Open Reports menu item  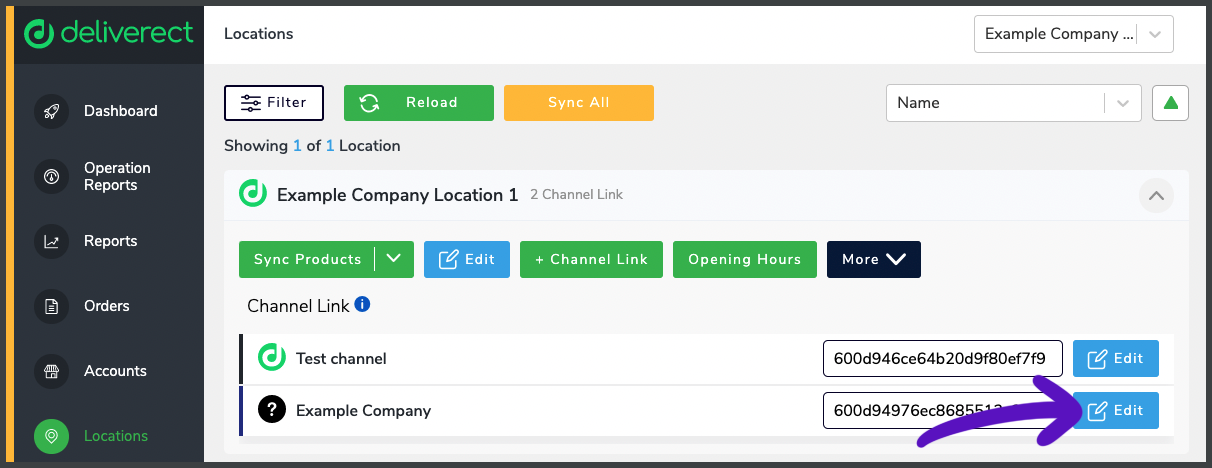110,241
